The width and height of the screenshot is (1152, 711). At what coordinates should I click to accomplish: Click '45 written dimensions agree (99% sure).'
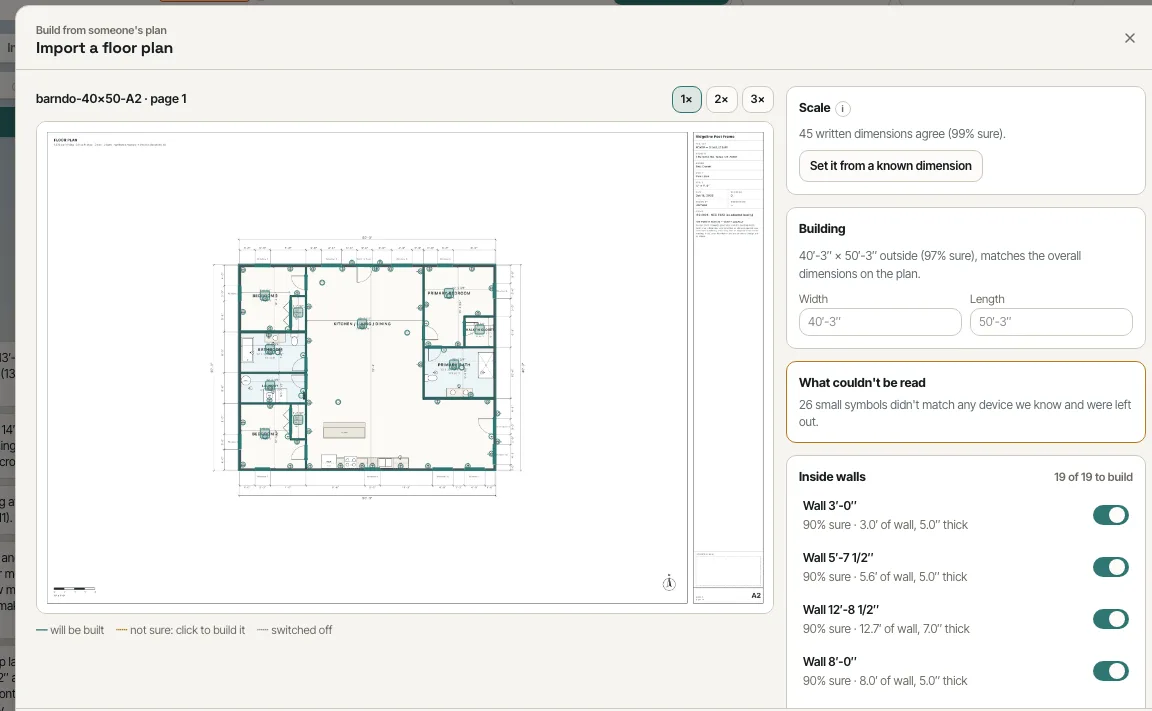tap(902, 134)
